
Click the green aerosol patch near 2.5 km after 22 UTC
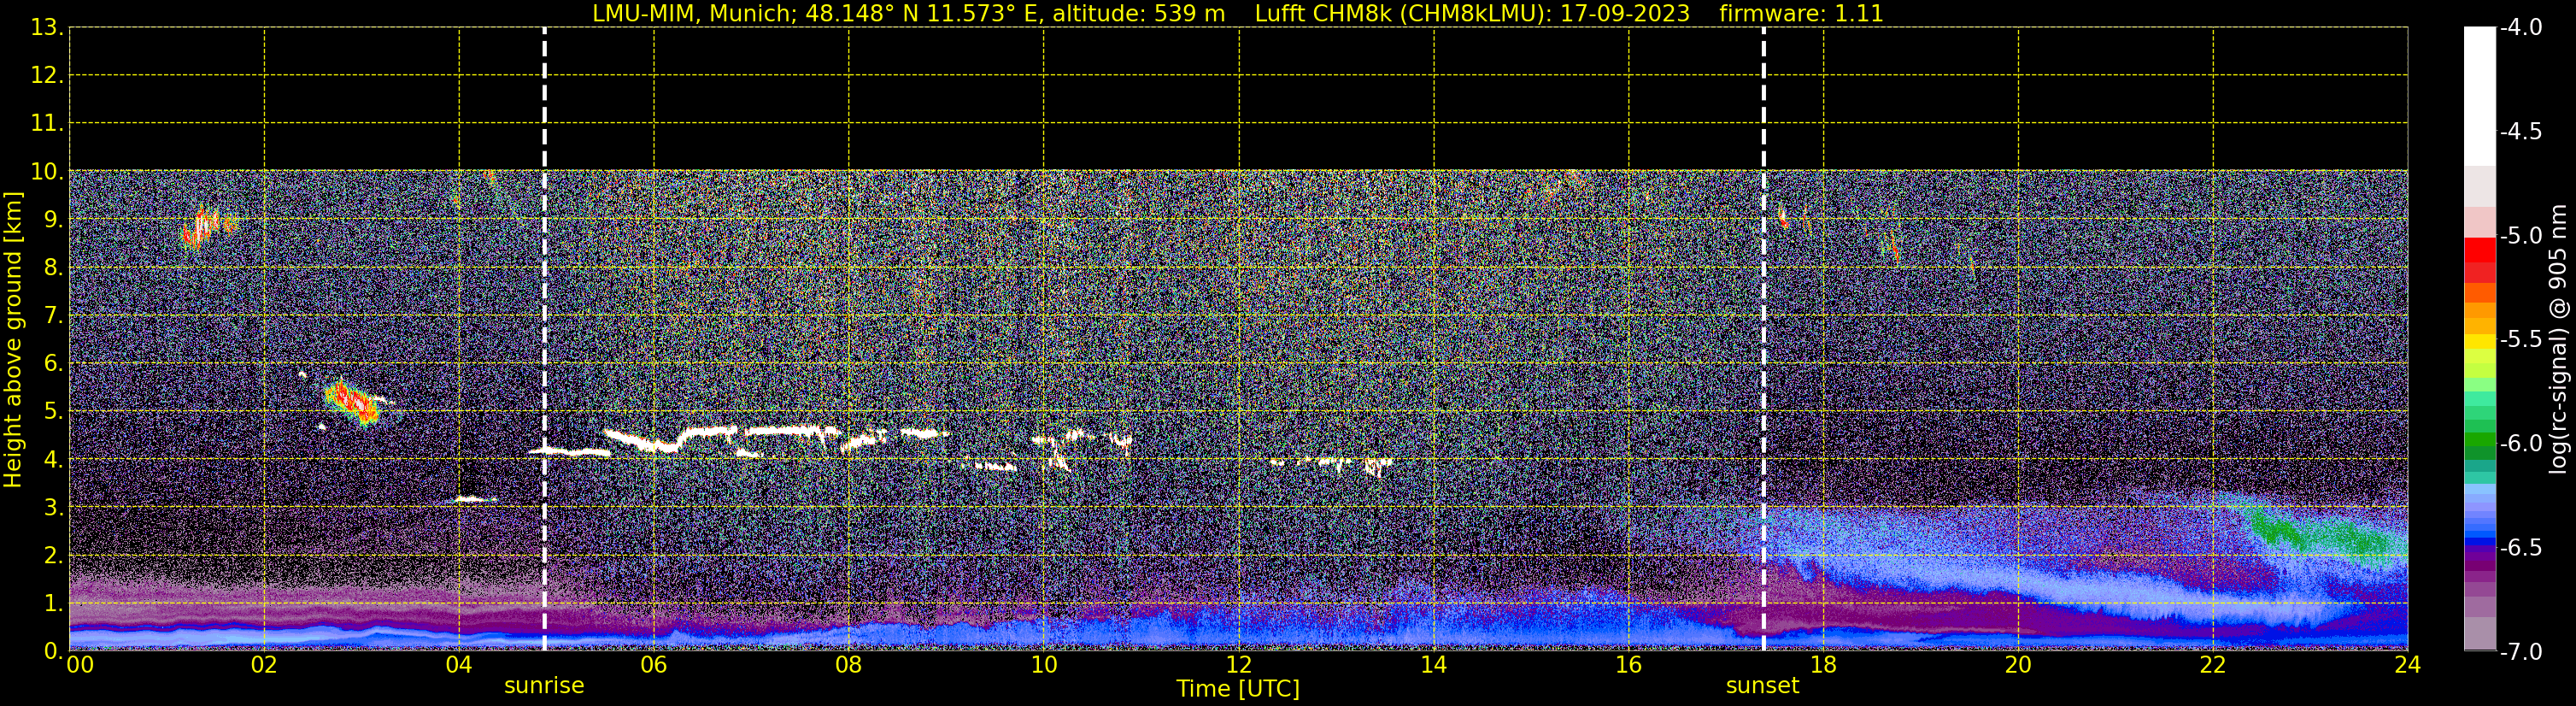tap(2328, 533)
